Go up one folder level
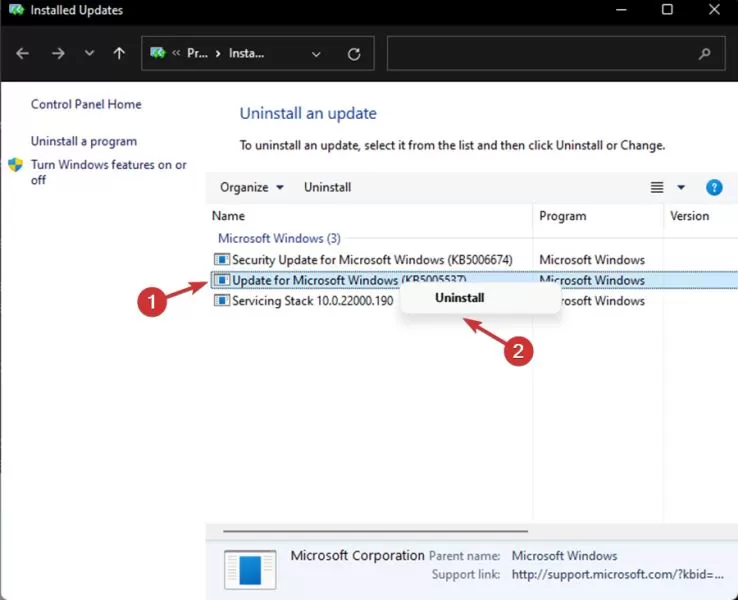 tap(119, 53)
